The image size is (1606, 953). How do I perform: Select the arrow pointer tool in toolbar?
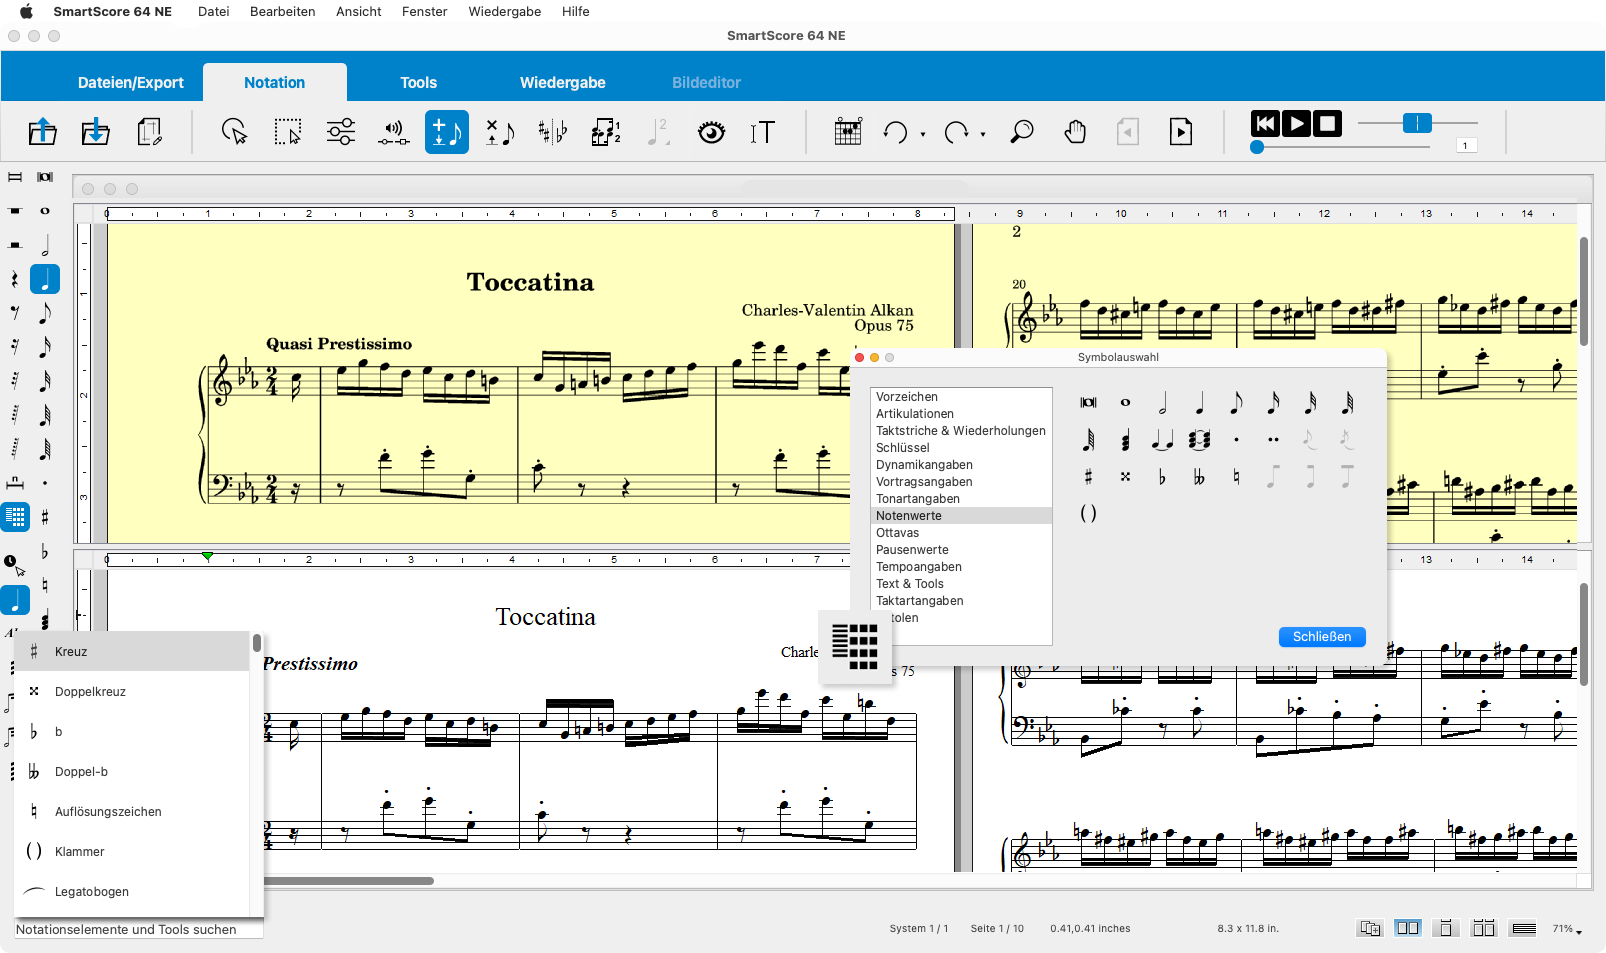(x=234, y=132)
